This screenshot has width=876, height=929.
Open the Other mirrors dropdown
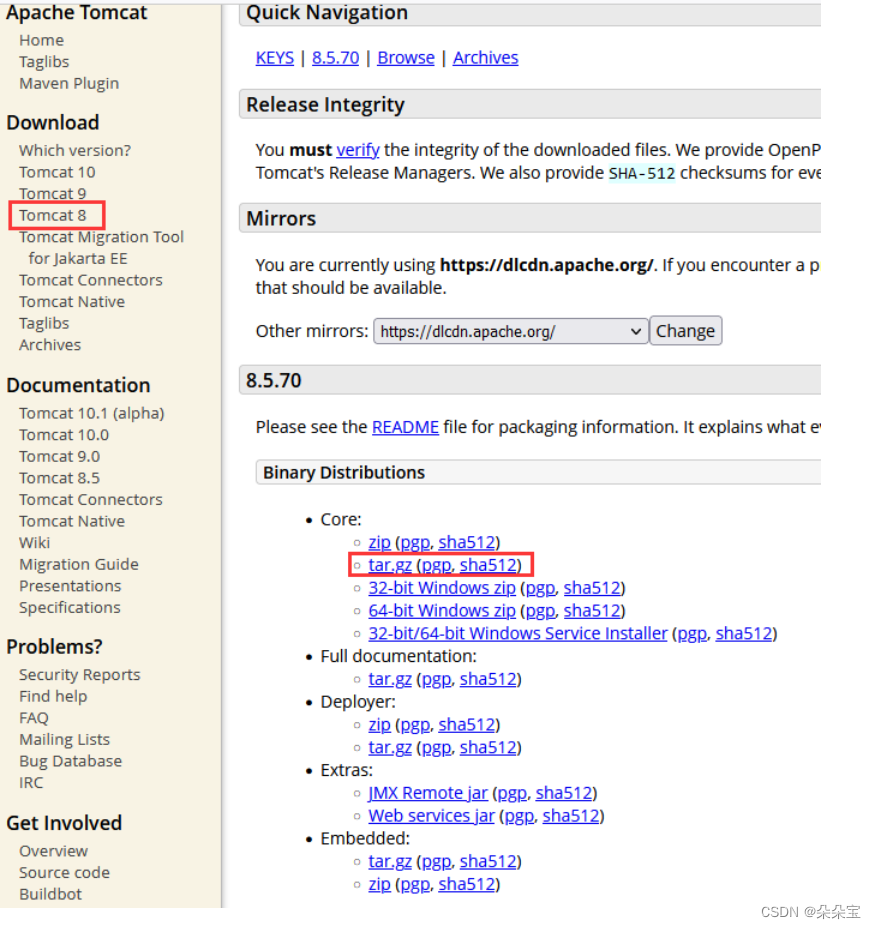(510, 331)
